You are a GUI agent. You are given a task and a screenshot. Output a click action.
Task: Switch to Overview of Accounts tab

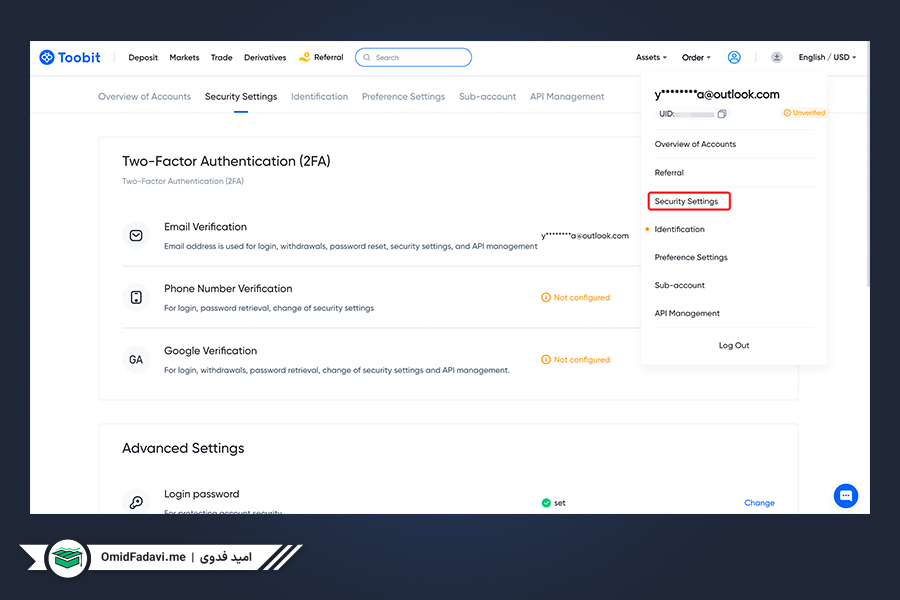click(x=145, y=96)
